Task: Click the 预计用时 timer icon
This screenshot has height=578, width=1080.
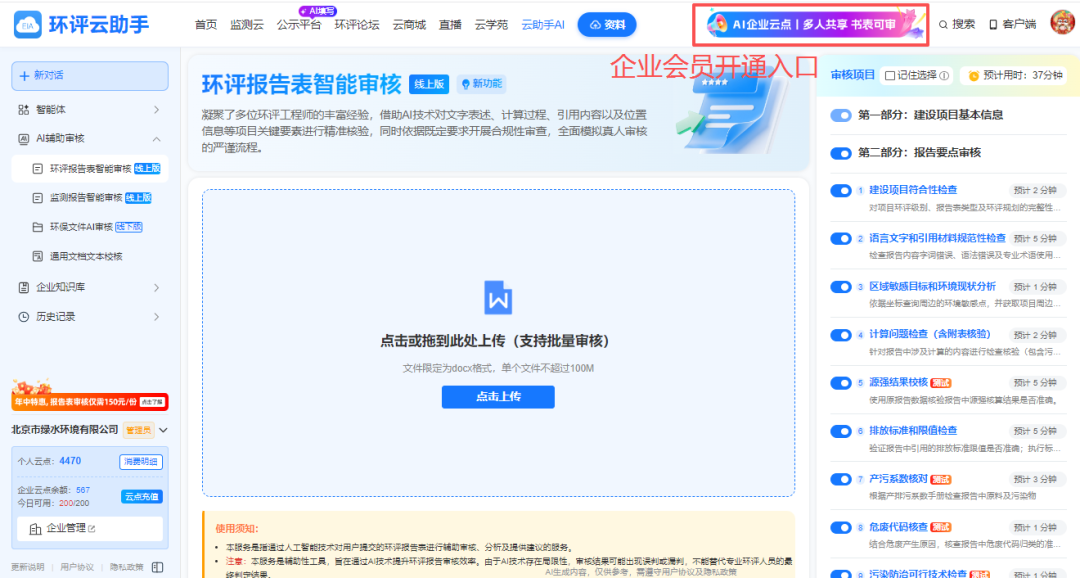Action: click(x=973, y=76)
